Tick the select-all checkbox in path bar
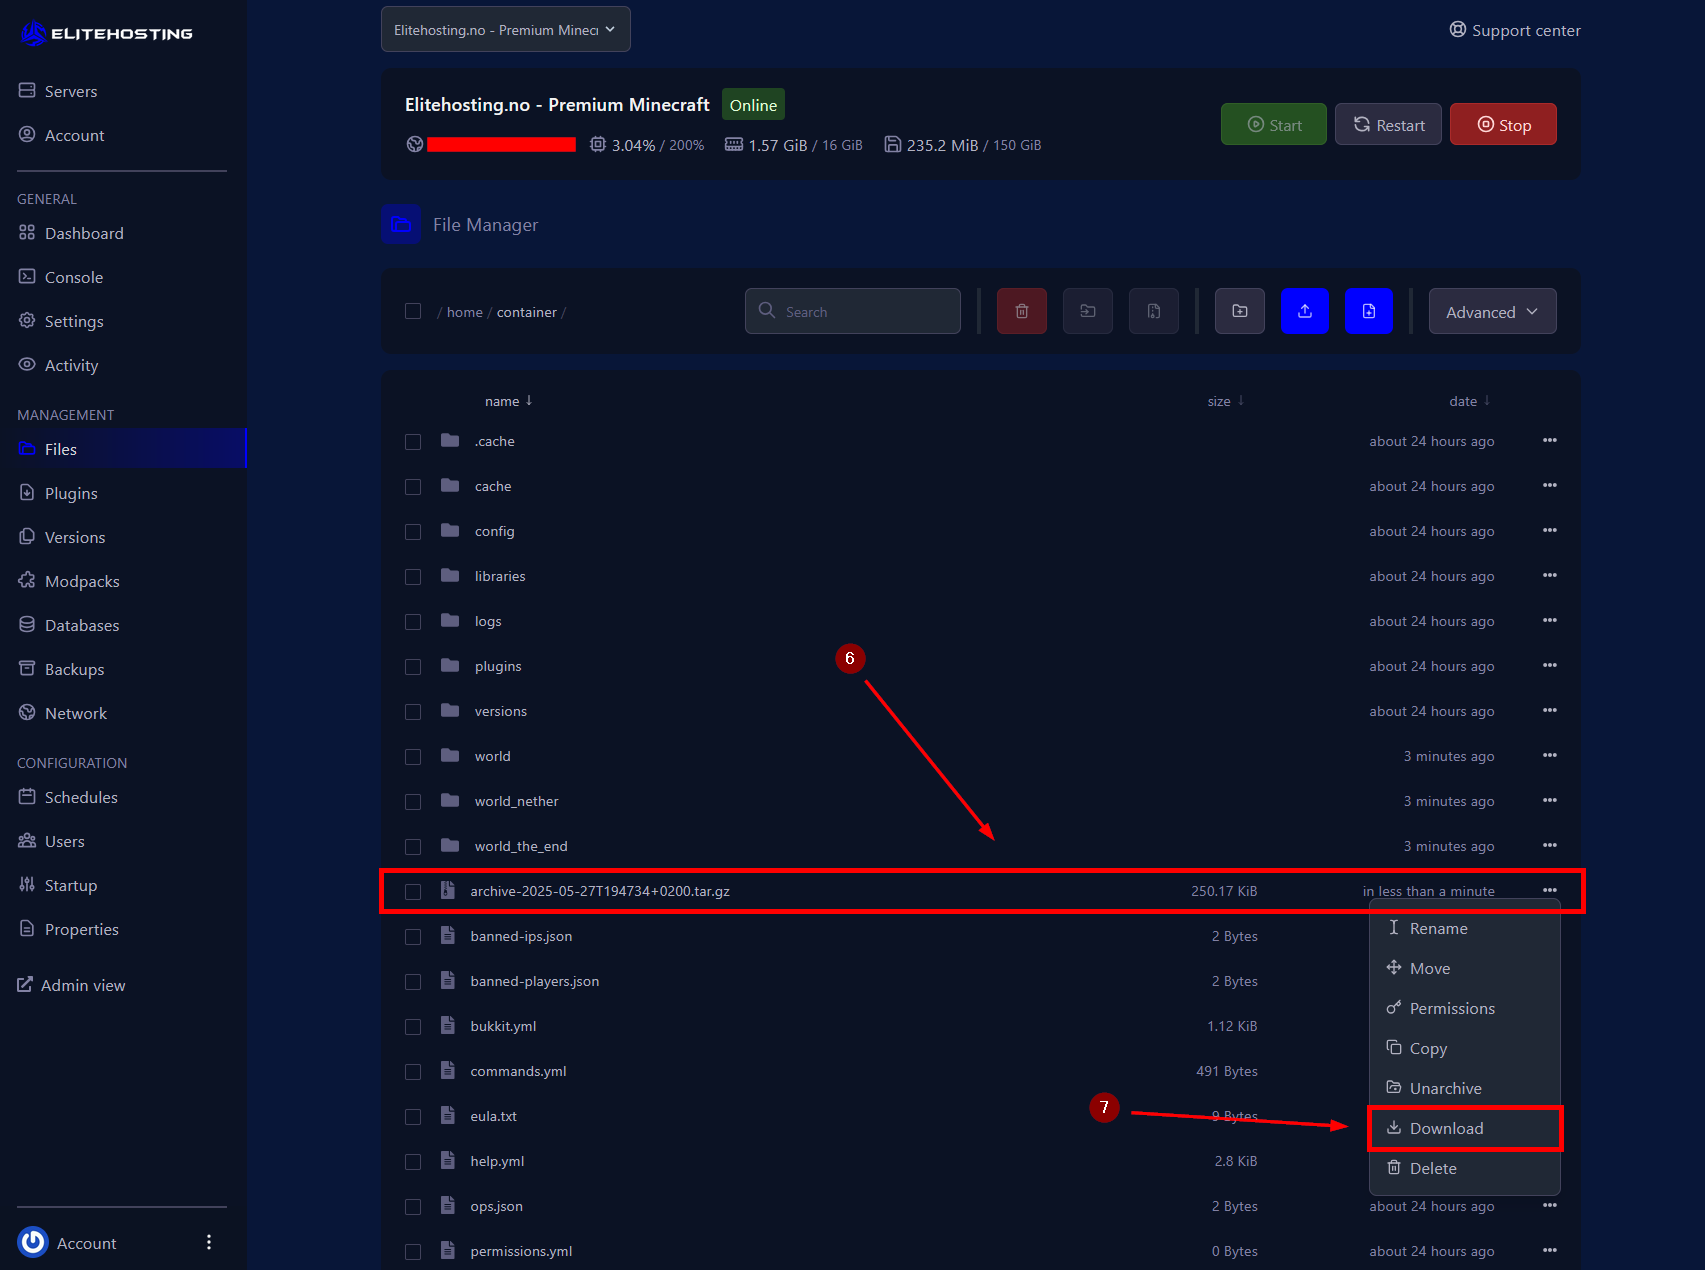The image size is (1705, 1270). (x=413, y=311)
